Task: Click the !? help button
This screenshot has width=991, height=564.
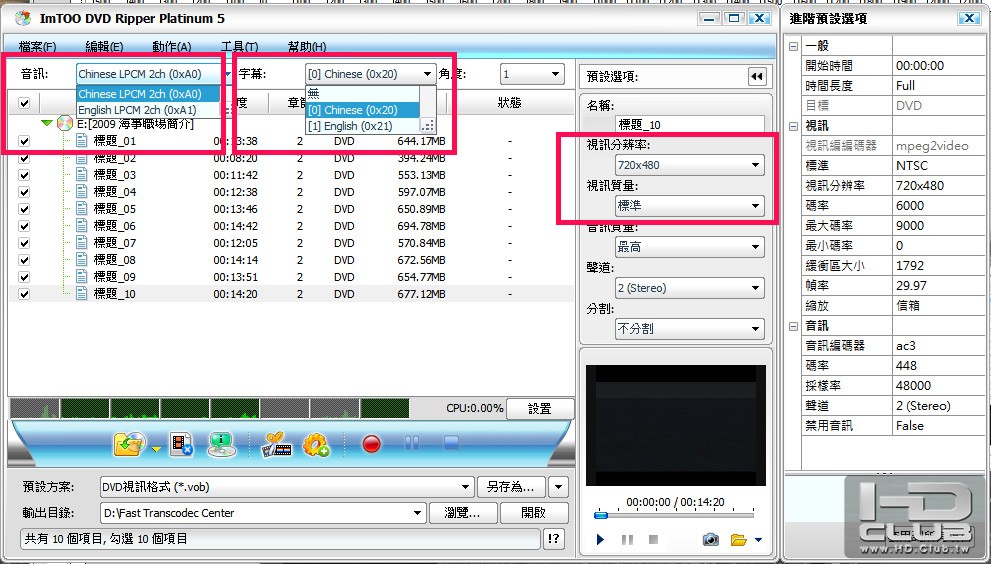Action: (554, 539)
